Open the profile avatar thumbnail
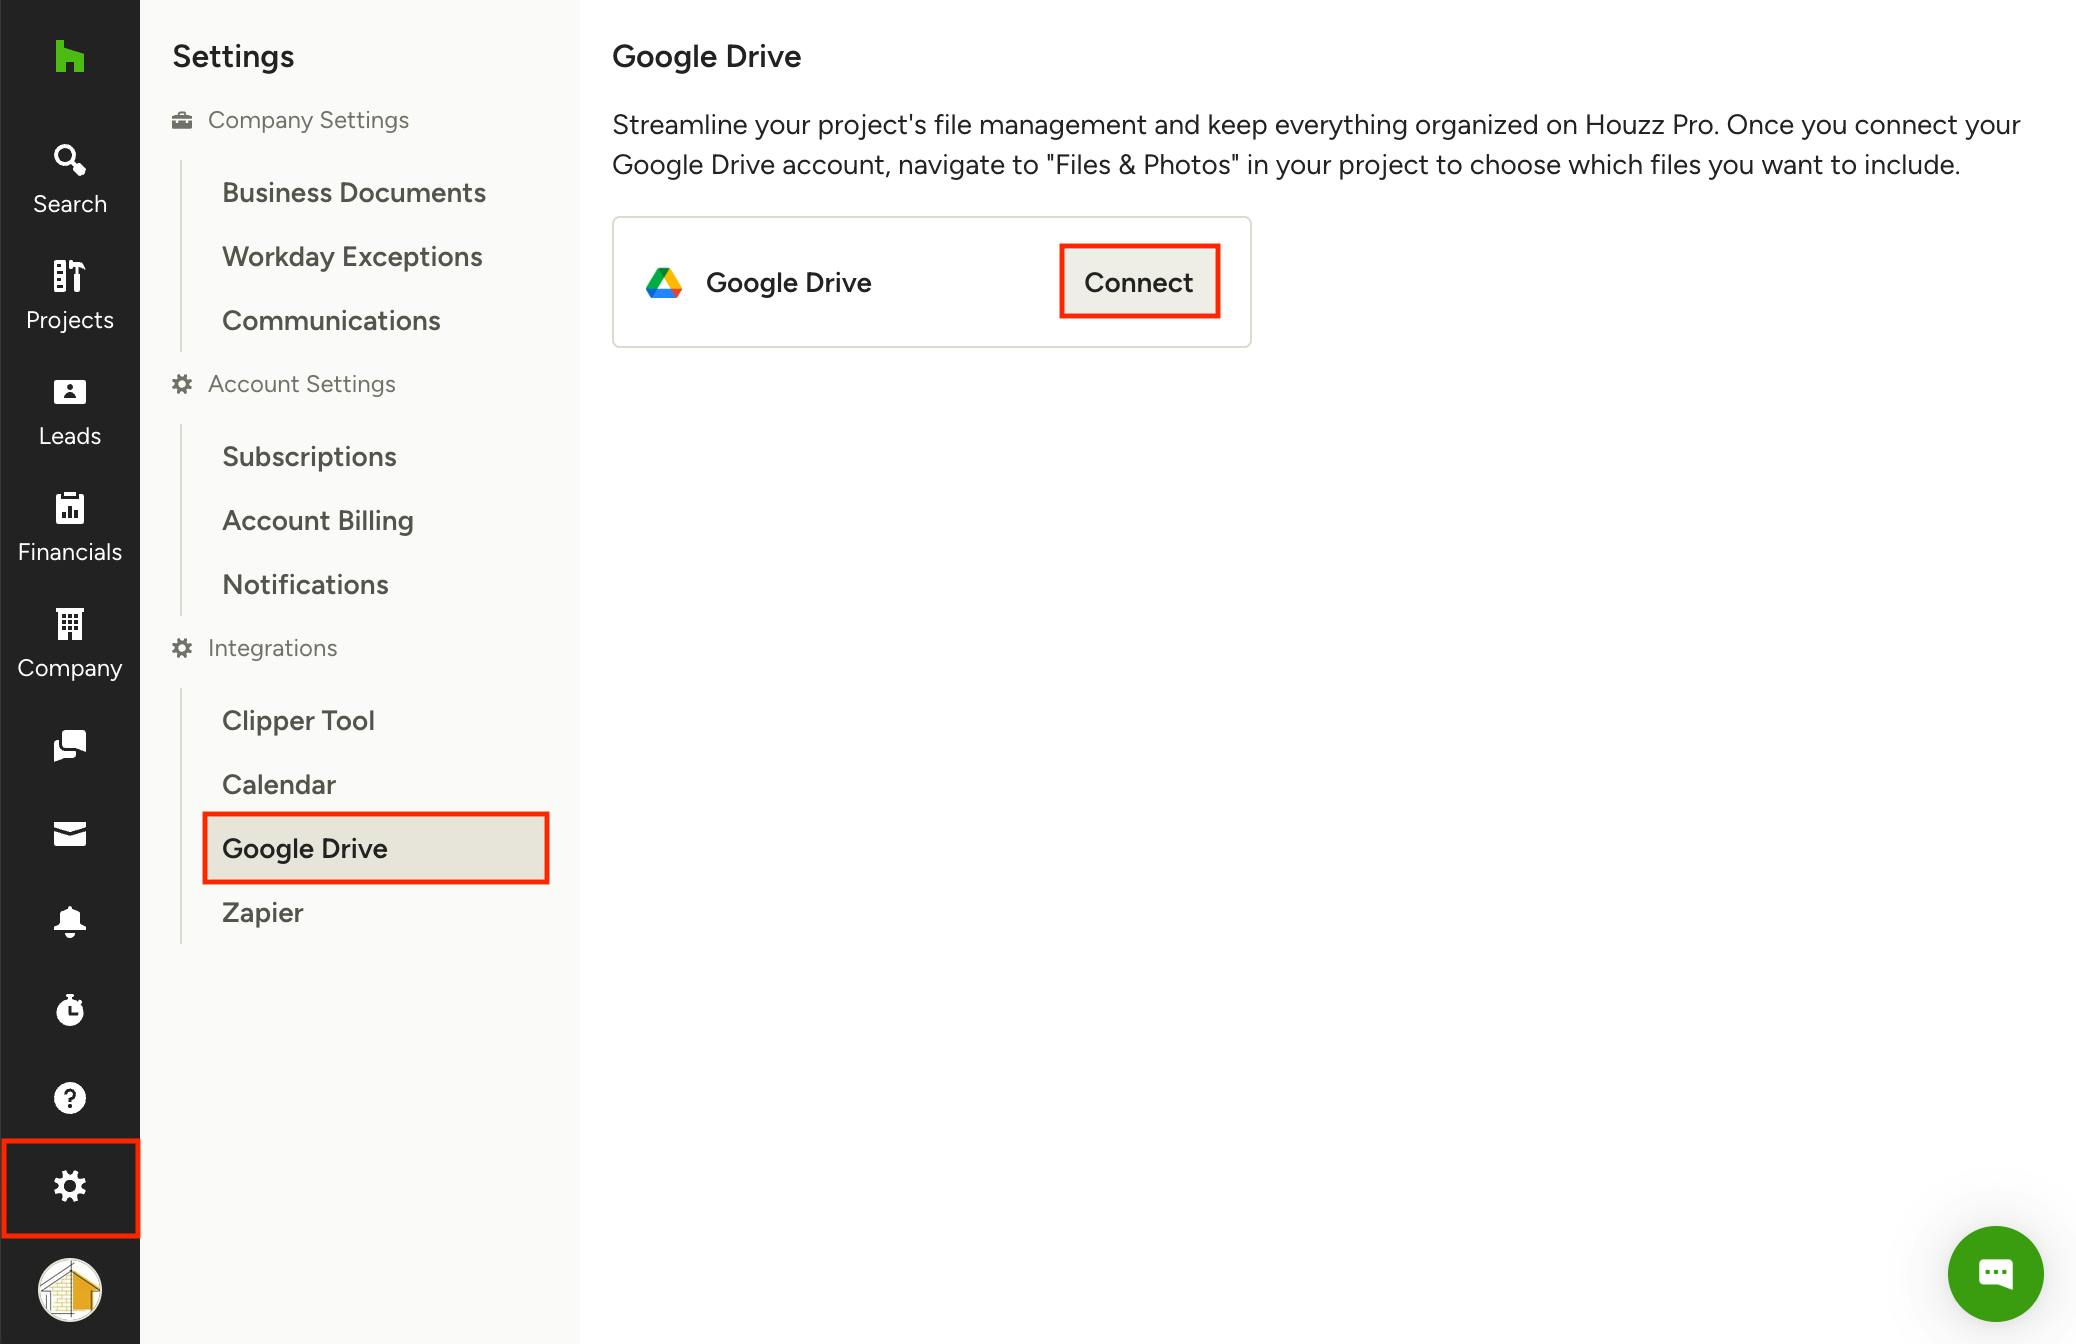This screenshot has width=2076, height=1344. [69, 1290]
